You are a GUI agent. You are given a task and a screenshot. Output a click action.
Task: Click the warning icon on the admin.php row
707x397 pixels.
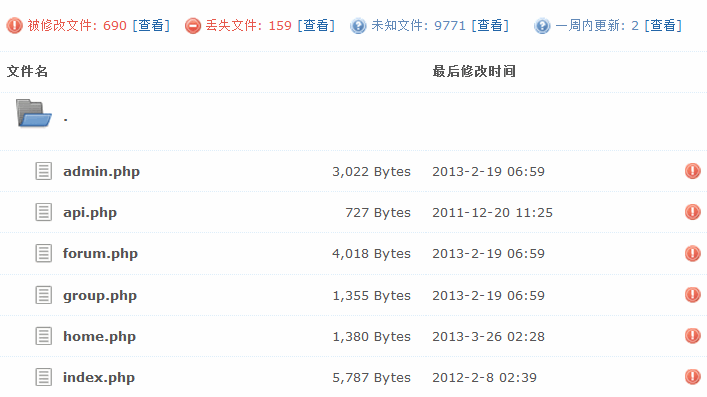point(693,171)
